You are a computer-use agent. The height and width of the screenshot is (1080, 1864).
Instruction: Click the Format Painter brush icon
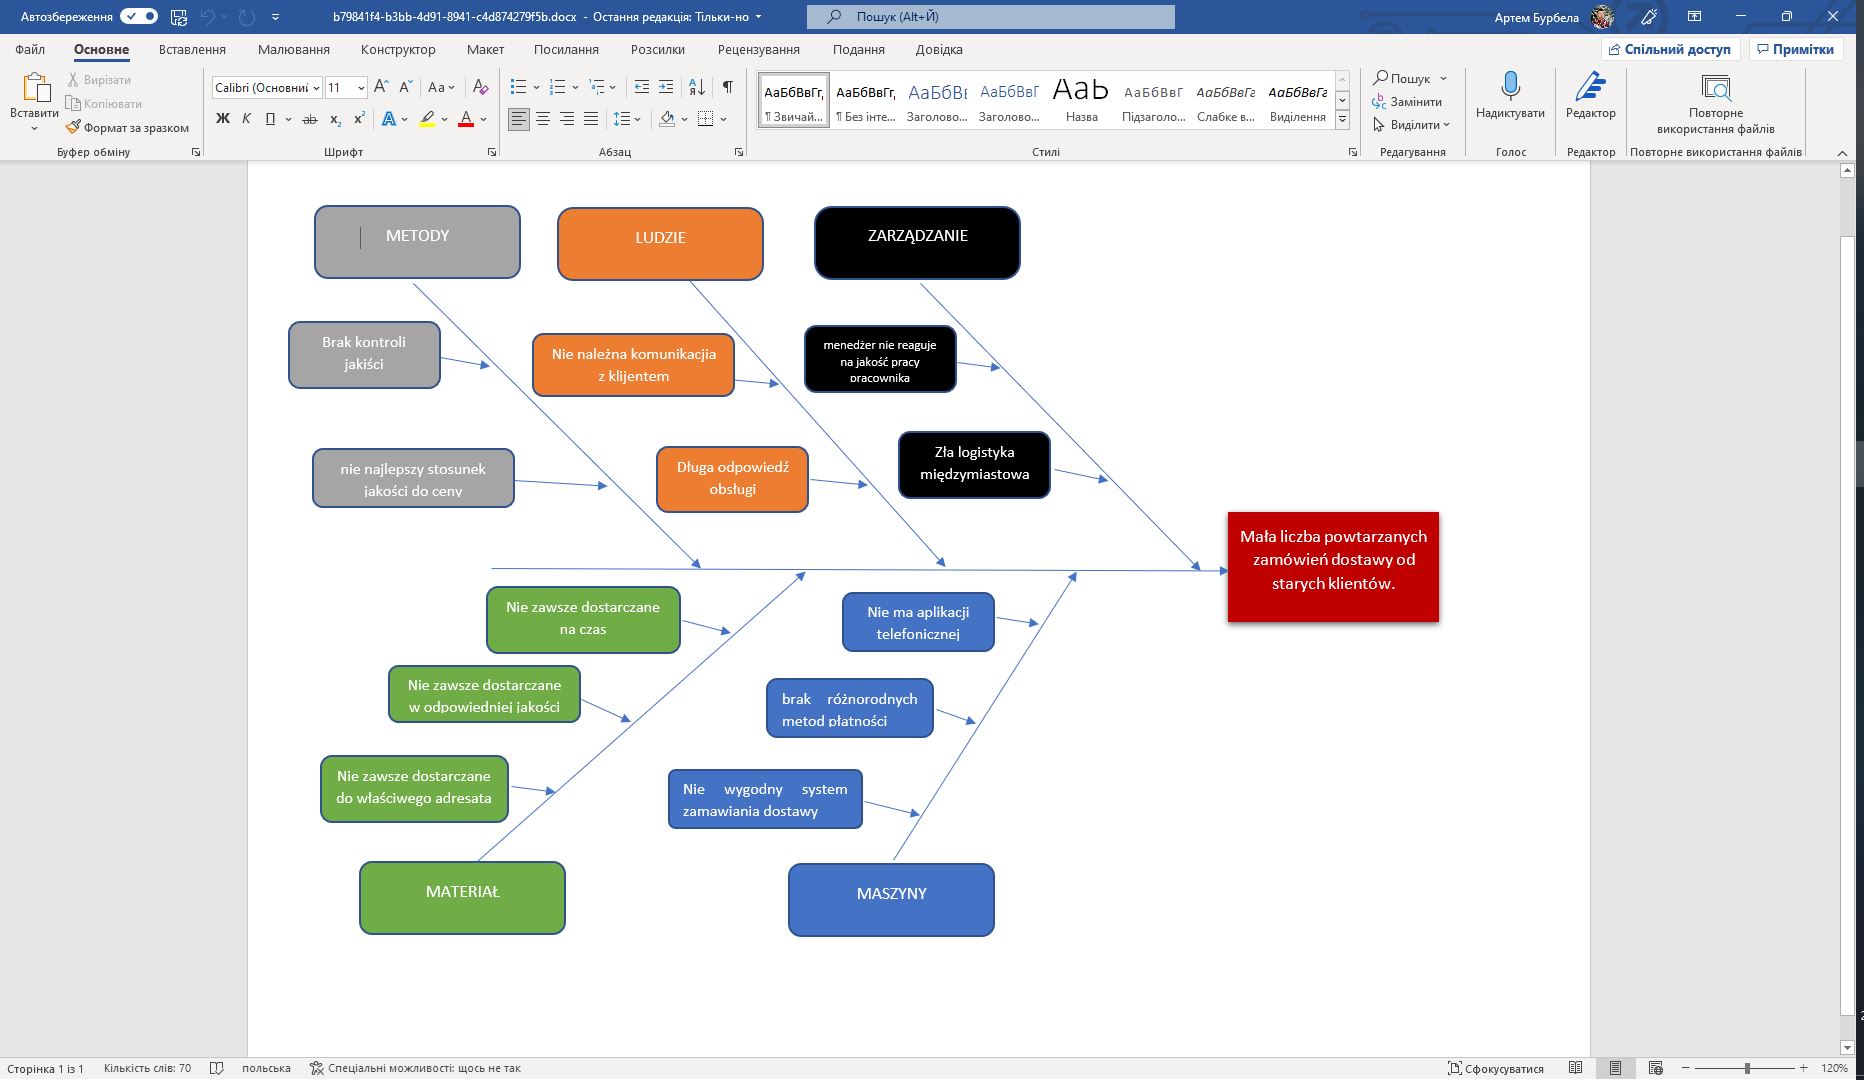pos(73,128)
